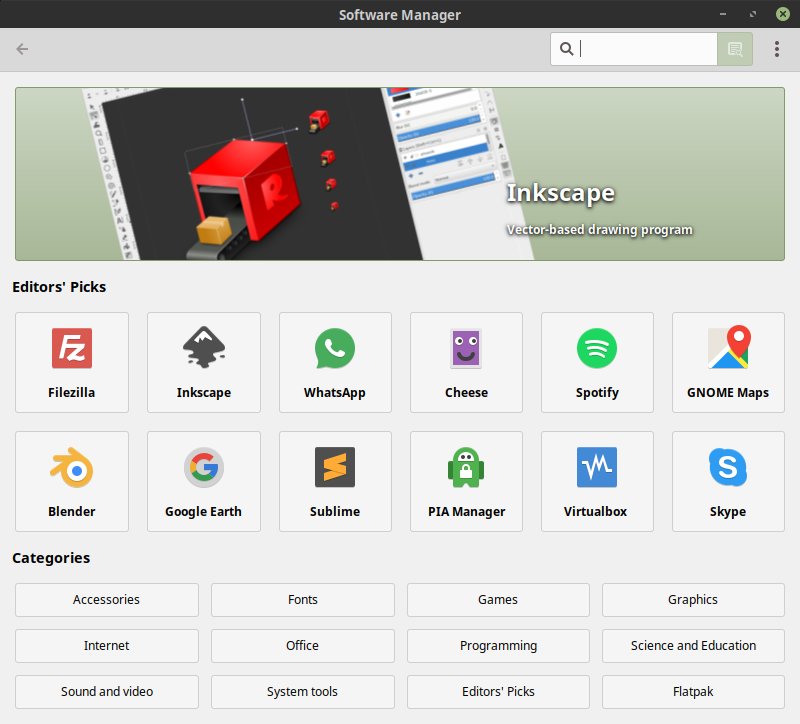Open the Sublime app tile
The width and height of the screenshot is (800, 724).
pyautogui.click(x=335, y=481)
